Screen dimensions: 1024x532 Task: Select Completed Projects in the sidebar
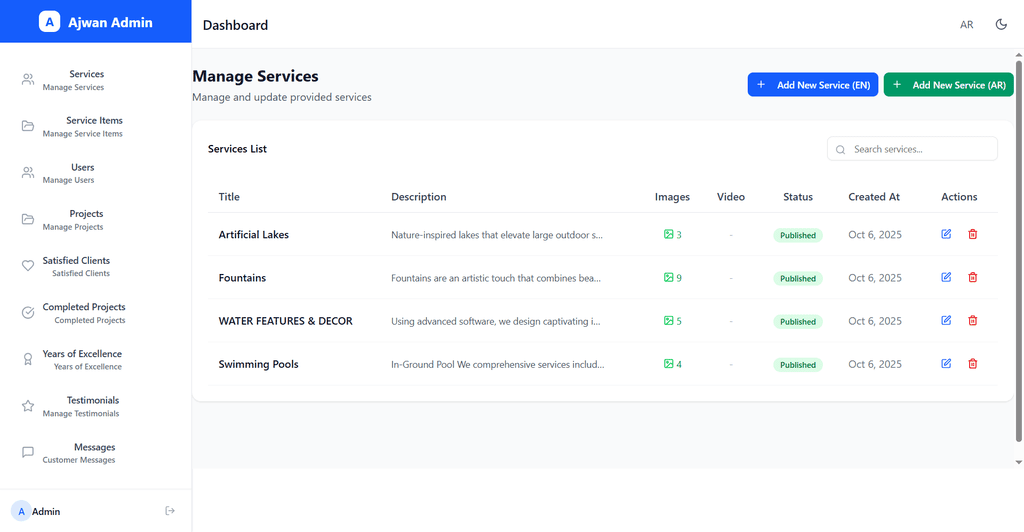84,313
